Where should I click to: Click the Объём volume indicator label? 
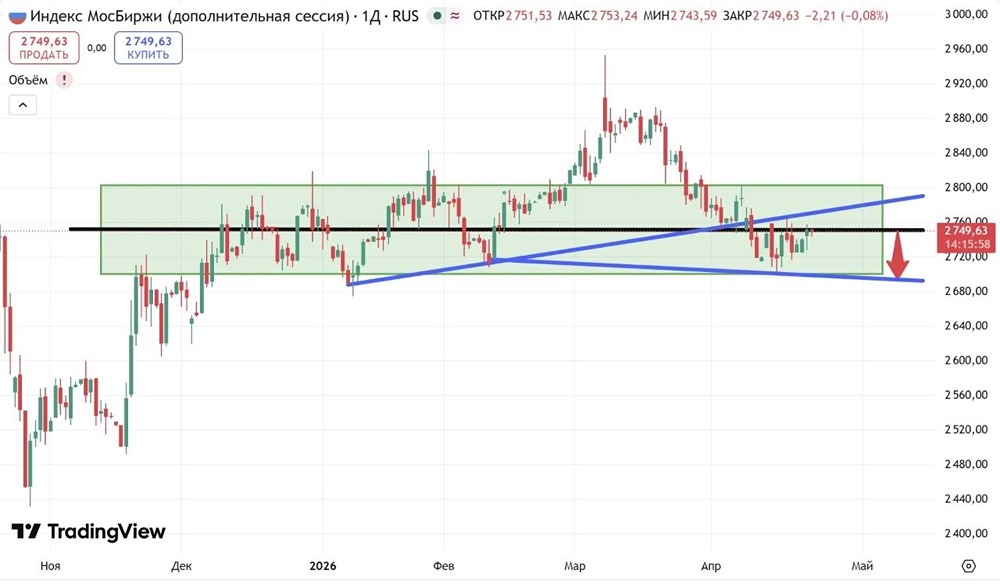pos(28,80)
